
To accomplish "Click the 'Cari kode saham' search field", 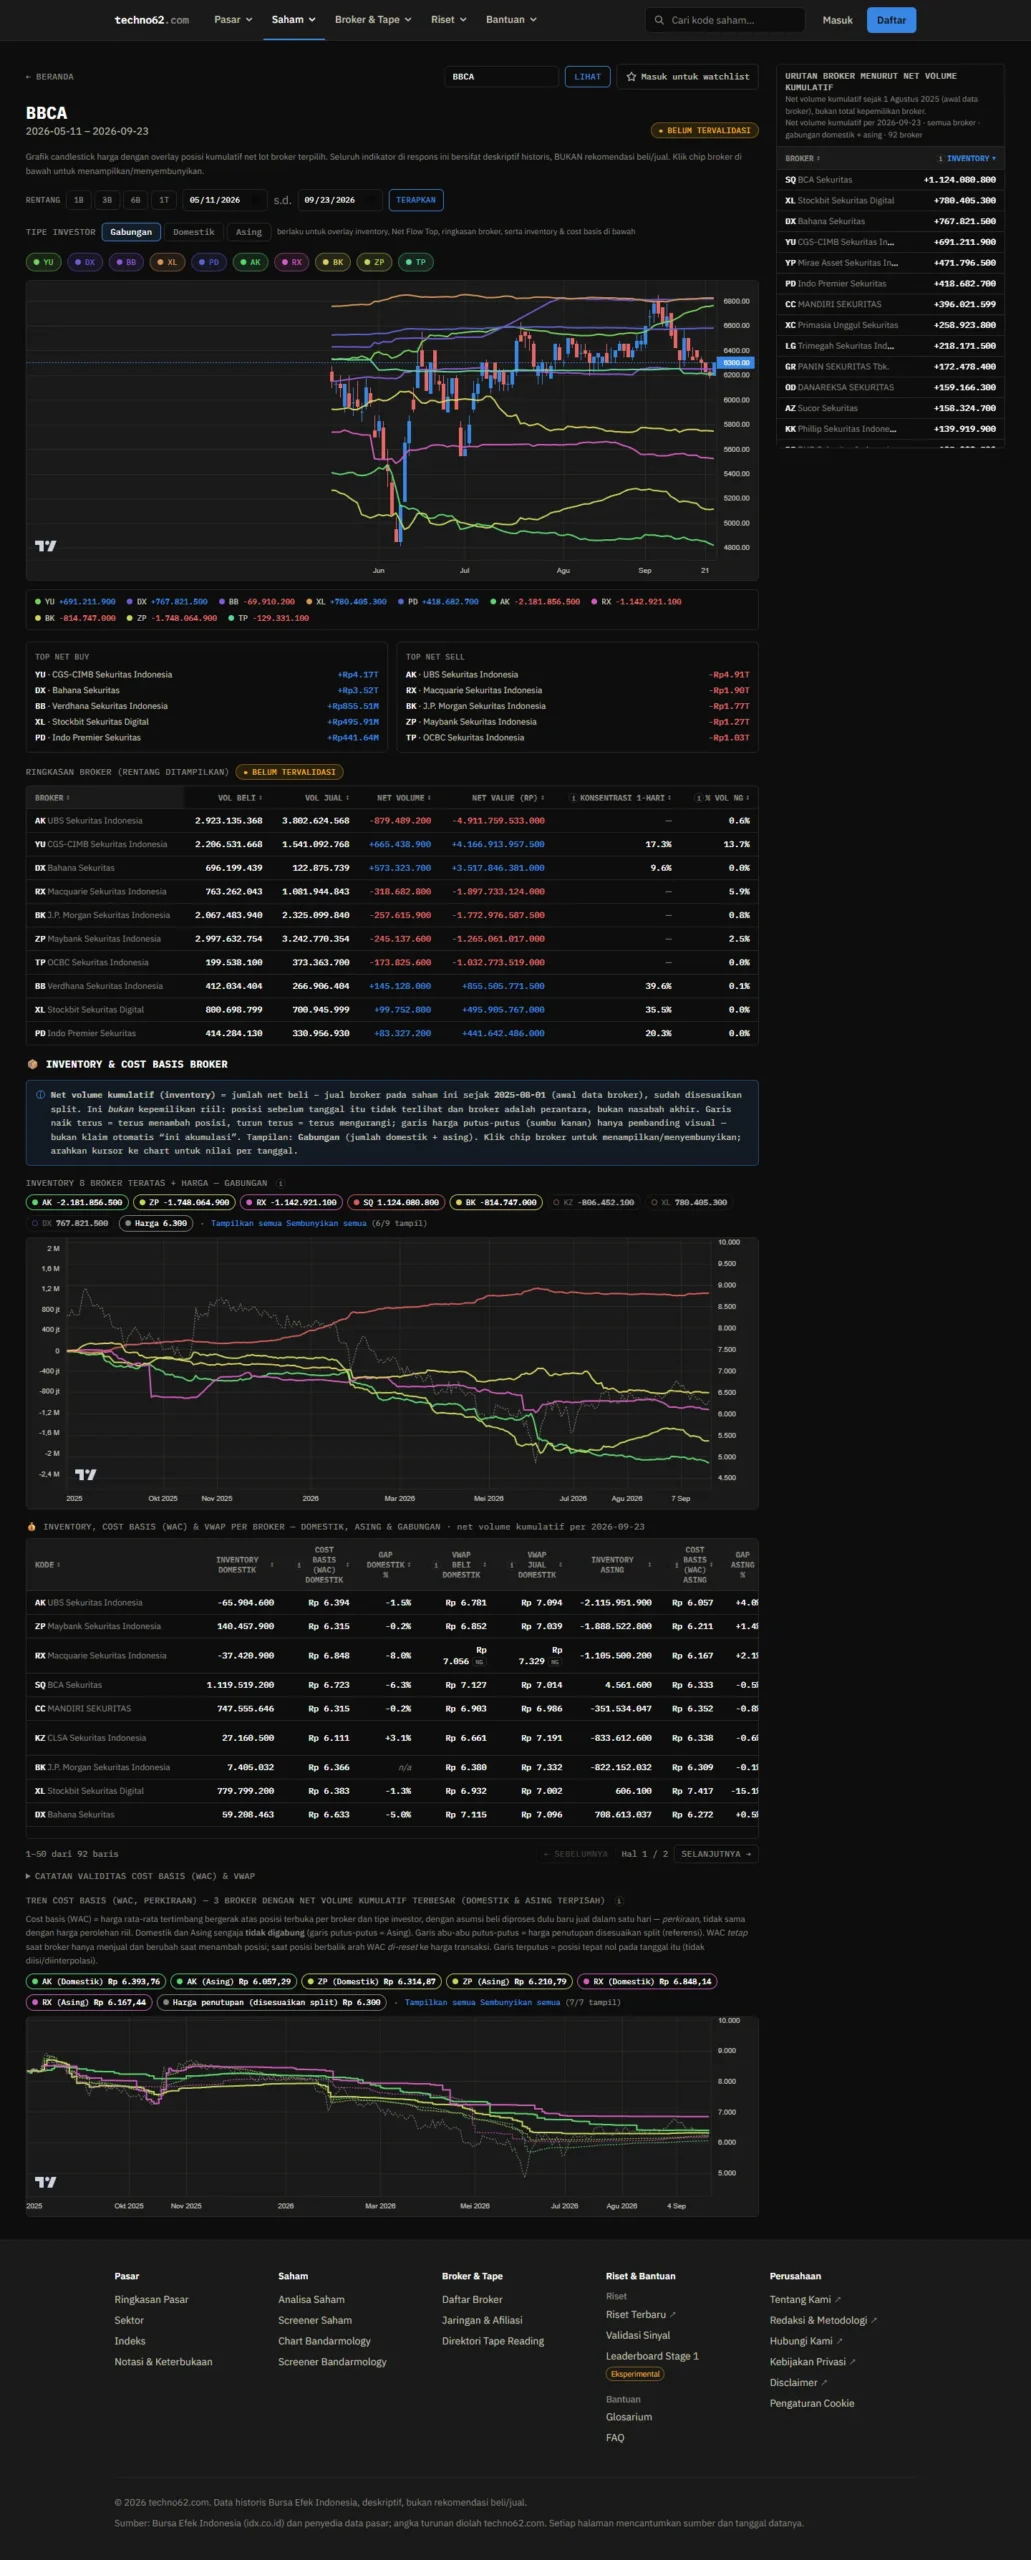I will pos(725,20).
